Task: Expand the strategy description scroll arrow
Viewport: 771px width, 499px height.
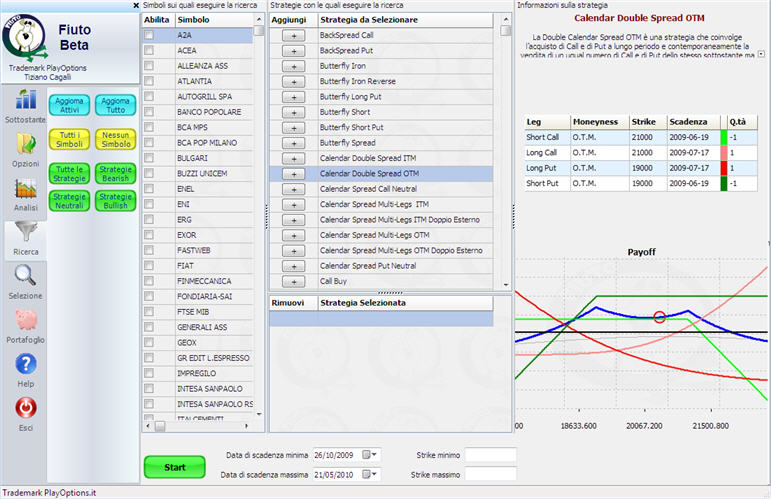Action: pyautogui.click(x=763, y=55)
